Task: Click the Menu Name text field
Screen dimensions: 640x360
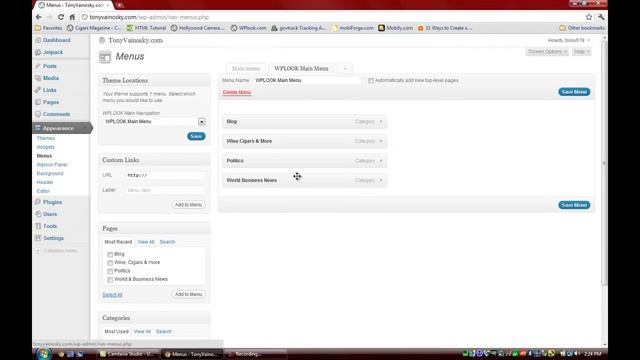Action: point(307,80)
